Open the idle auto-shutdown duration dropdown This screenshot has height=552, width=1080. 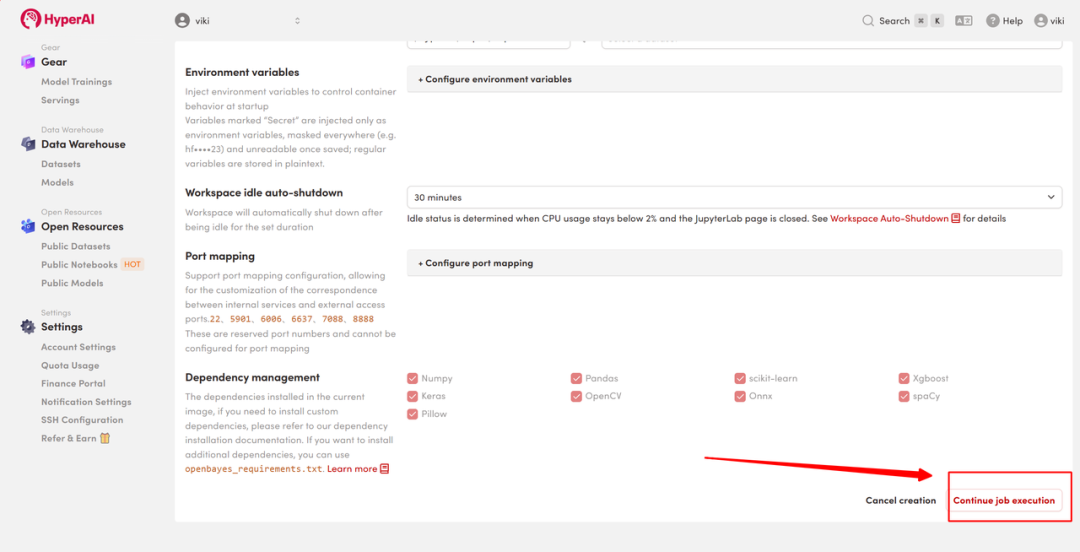click(x=734, y=197)
